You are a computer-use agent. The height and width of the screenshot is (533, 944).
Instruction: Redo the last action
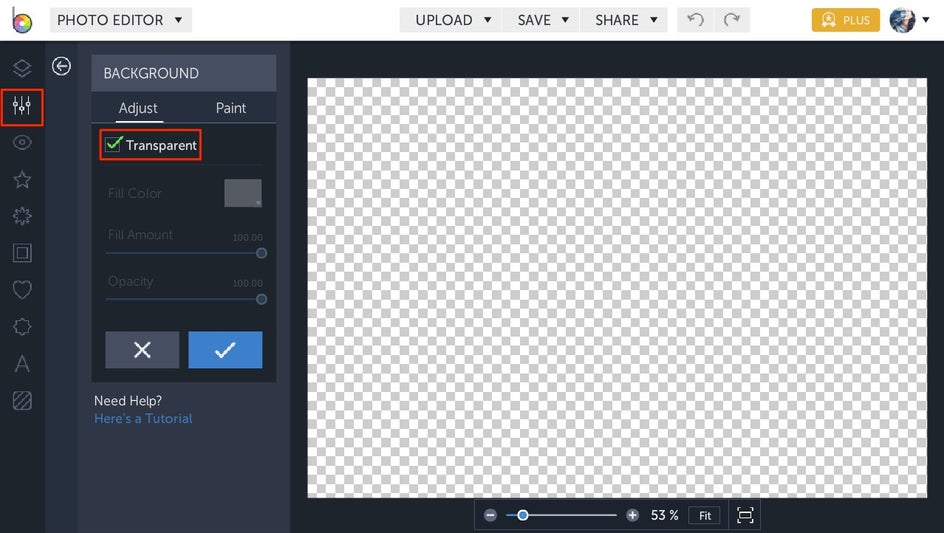pos(731,20)
